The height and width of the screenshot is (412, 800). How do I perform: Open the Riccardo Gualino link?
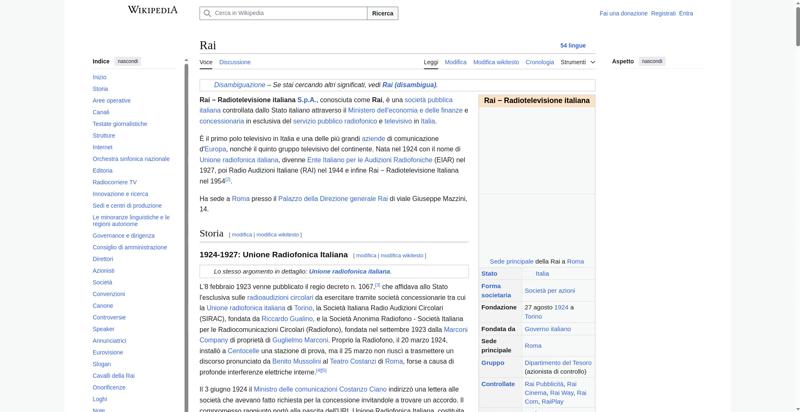pyautogui.click(x=287, y=319)
